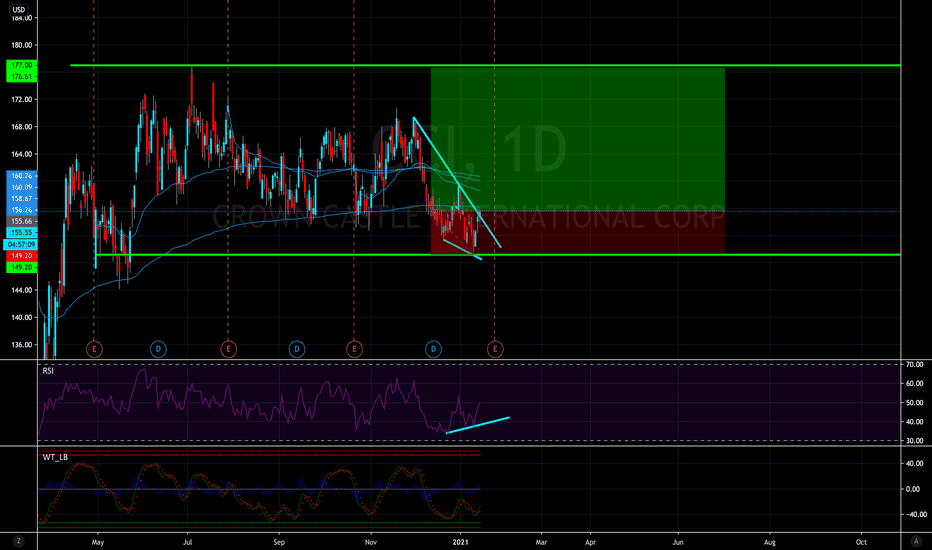Open the dividend marker before 2021
The width and height of the screenshot is (932, 550).
pyautogui.click(x=433, y=349)
